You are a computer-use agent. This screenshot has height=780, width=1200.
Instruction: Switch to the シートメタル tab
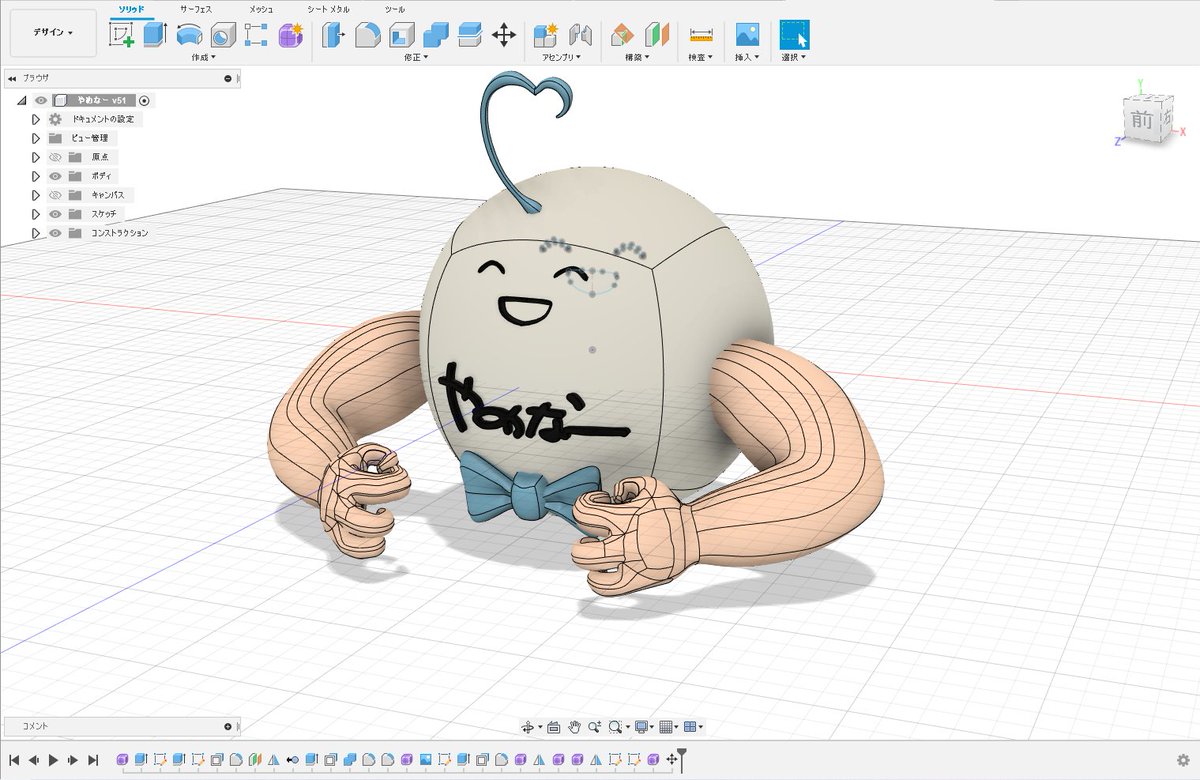[328, 8]
